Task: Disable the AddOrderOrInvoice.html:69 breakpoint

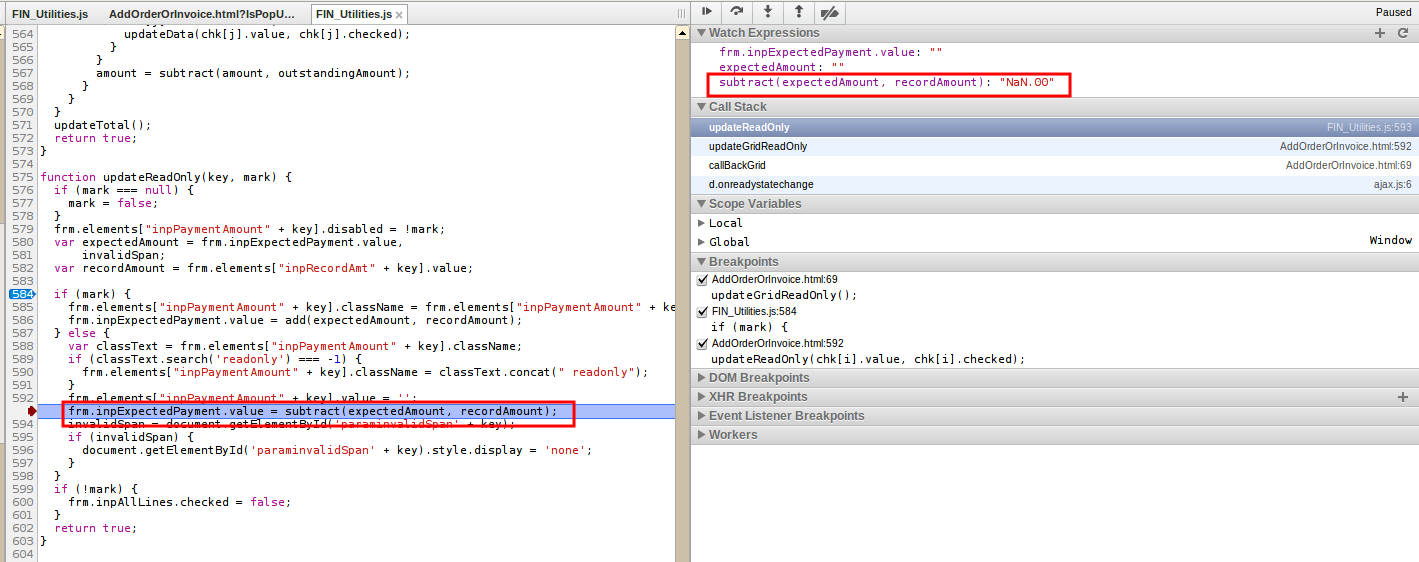Action: pos(702,279)
